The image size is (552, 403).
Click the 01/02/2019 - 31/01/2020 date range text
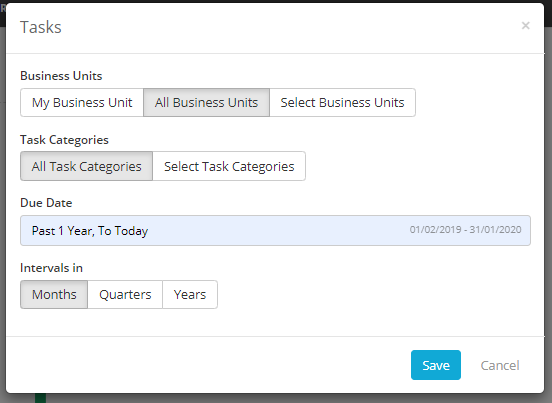click(x=465, y=230)
